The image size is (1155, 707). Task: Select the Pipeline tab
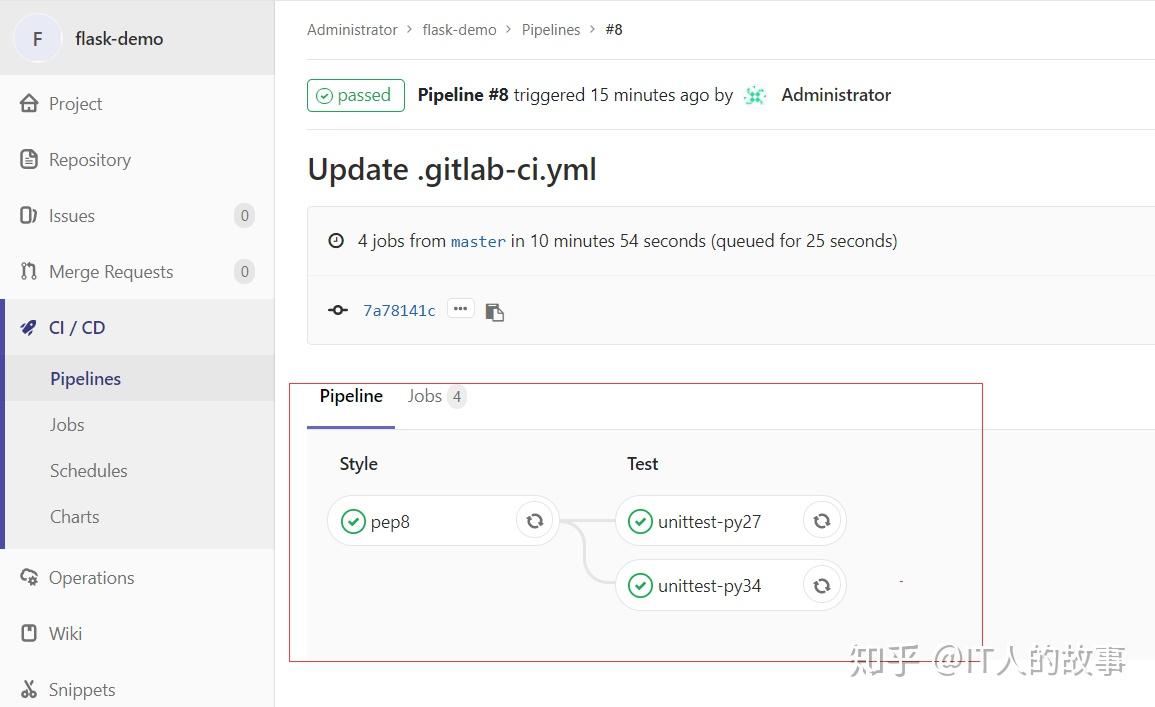(x=350, y=396)
